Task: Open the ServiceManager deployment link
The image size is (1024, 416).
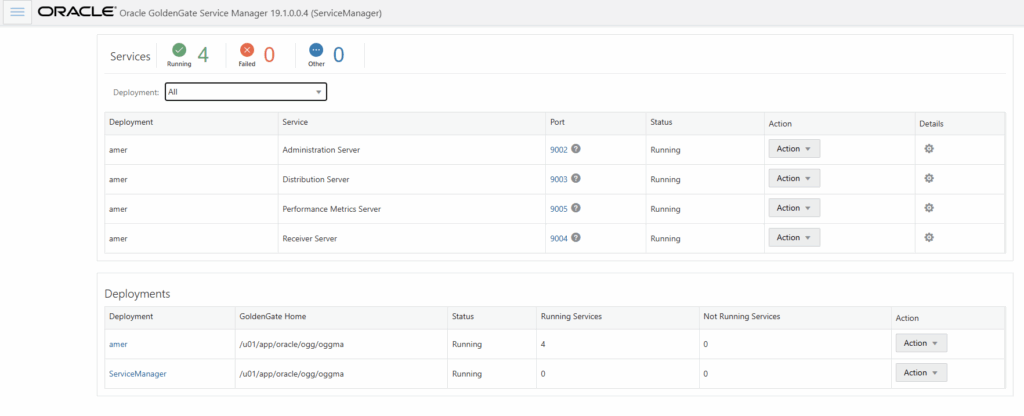Action: [137, 374]
